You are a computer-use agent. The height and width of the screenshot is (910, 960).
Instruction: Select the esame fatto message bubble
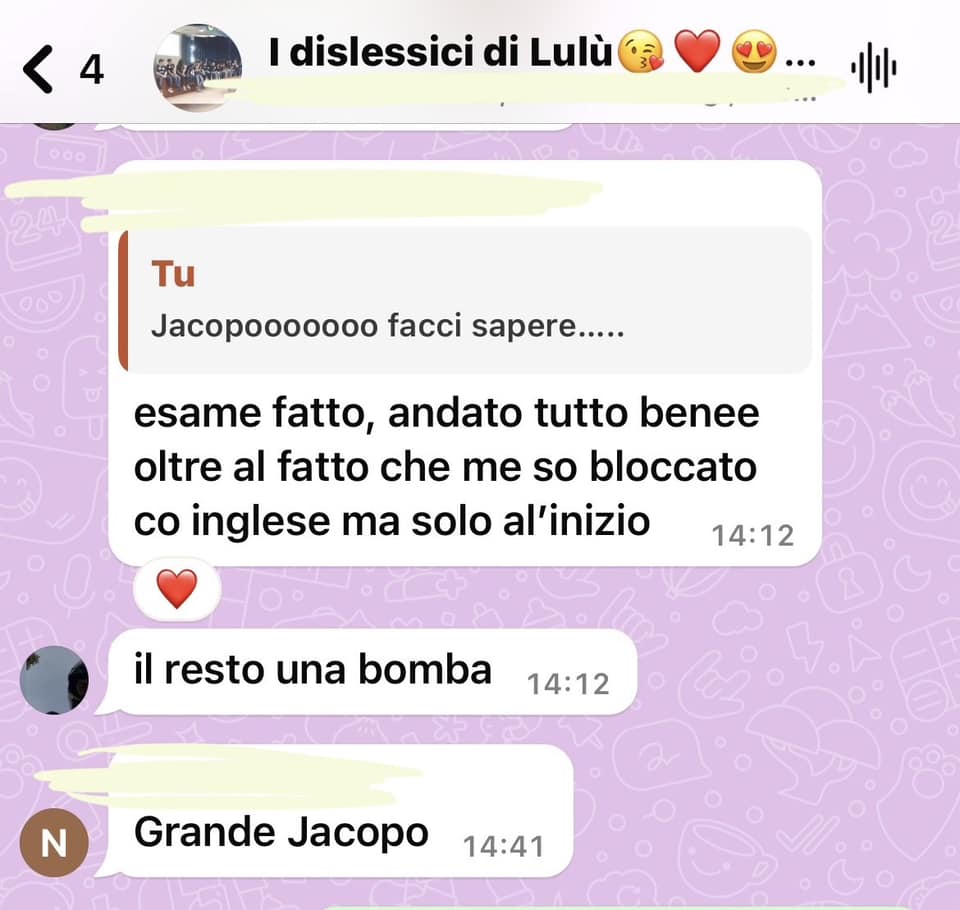coord(465,363)
